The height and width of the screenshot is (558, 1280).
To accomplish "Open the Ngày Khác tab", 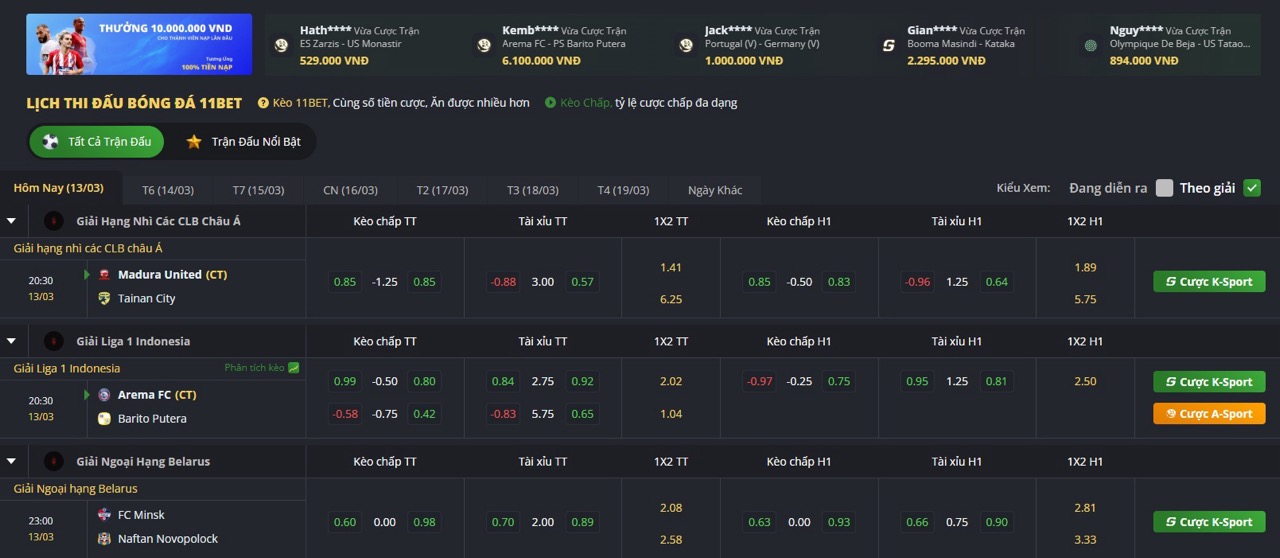I will point(715,190).
